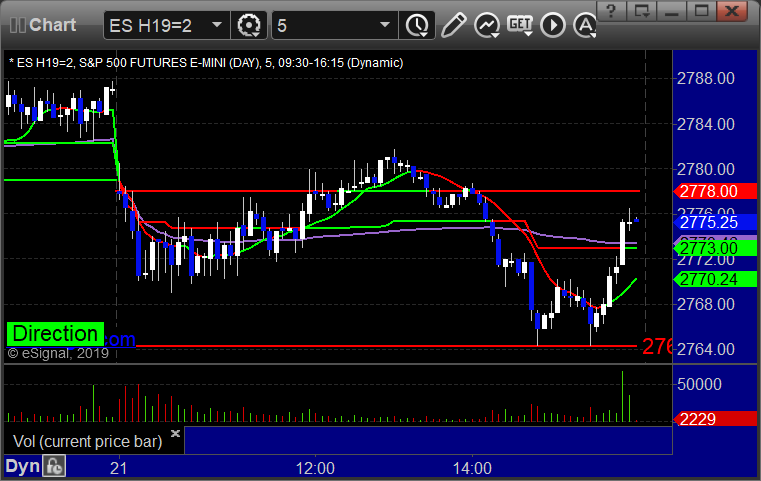Image resolution: width=761 pixels, height=481 pixels.
Task: Click the green Direction label
Action: tap(55, 334)
